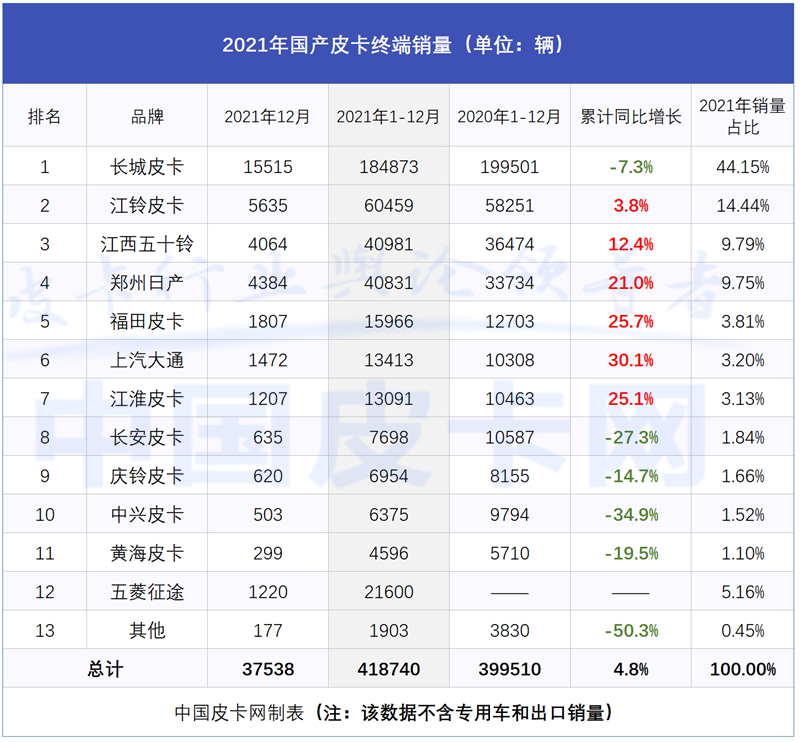Click growth value '3.8%'
Image resolution: width=800 pixels, height=742 pixels.
(631, 206)
